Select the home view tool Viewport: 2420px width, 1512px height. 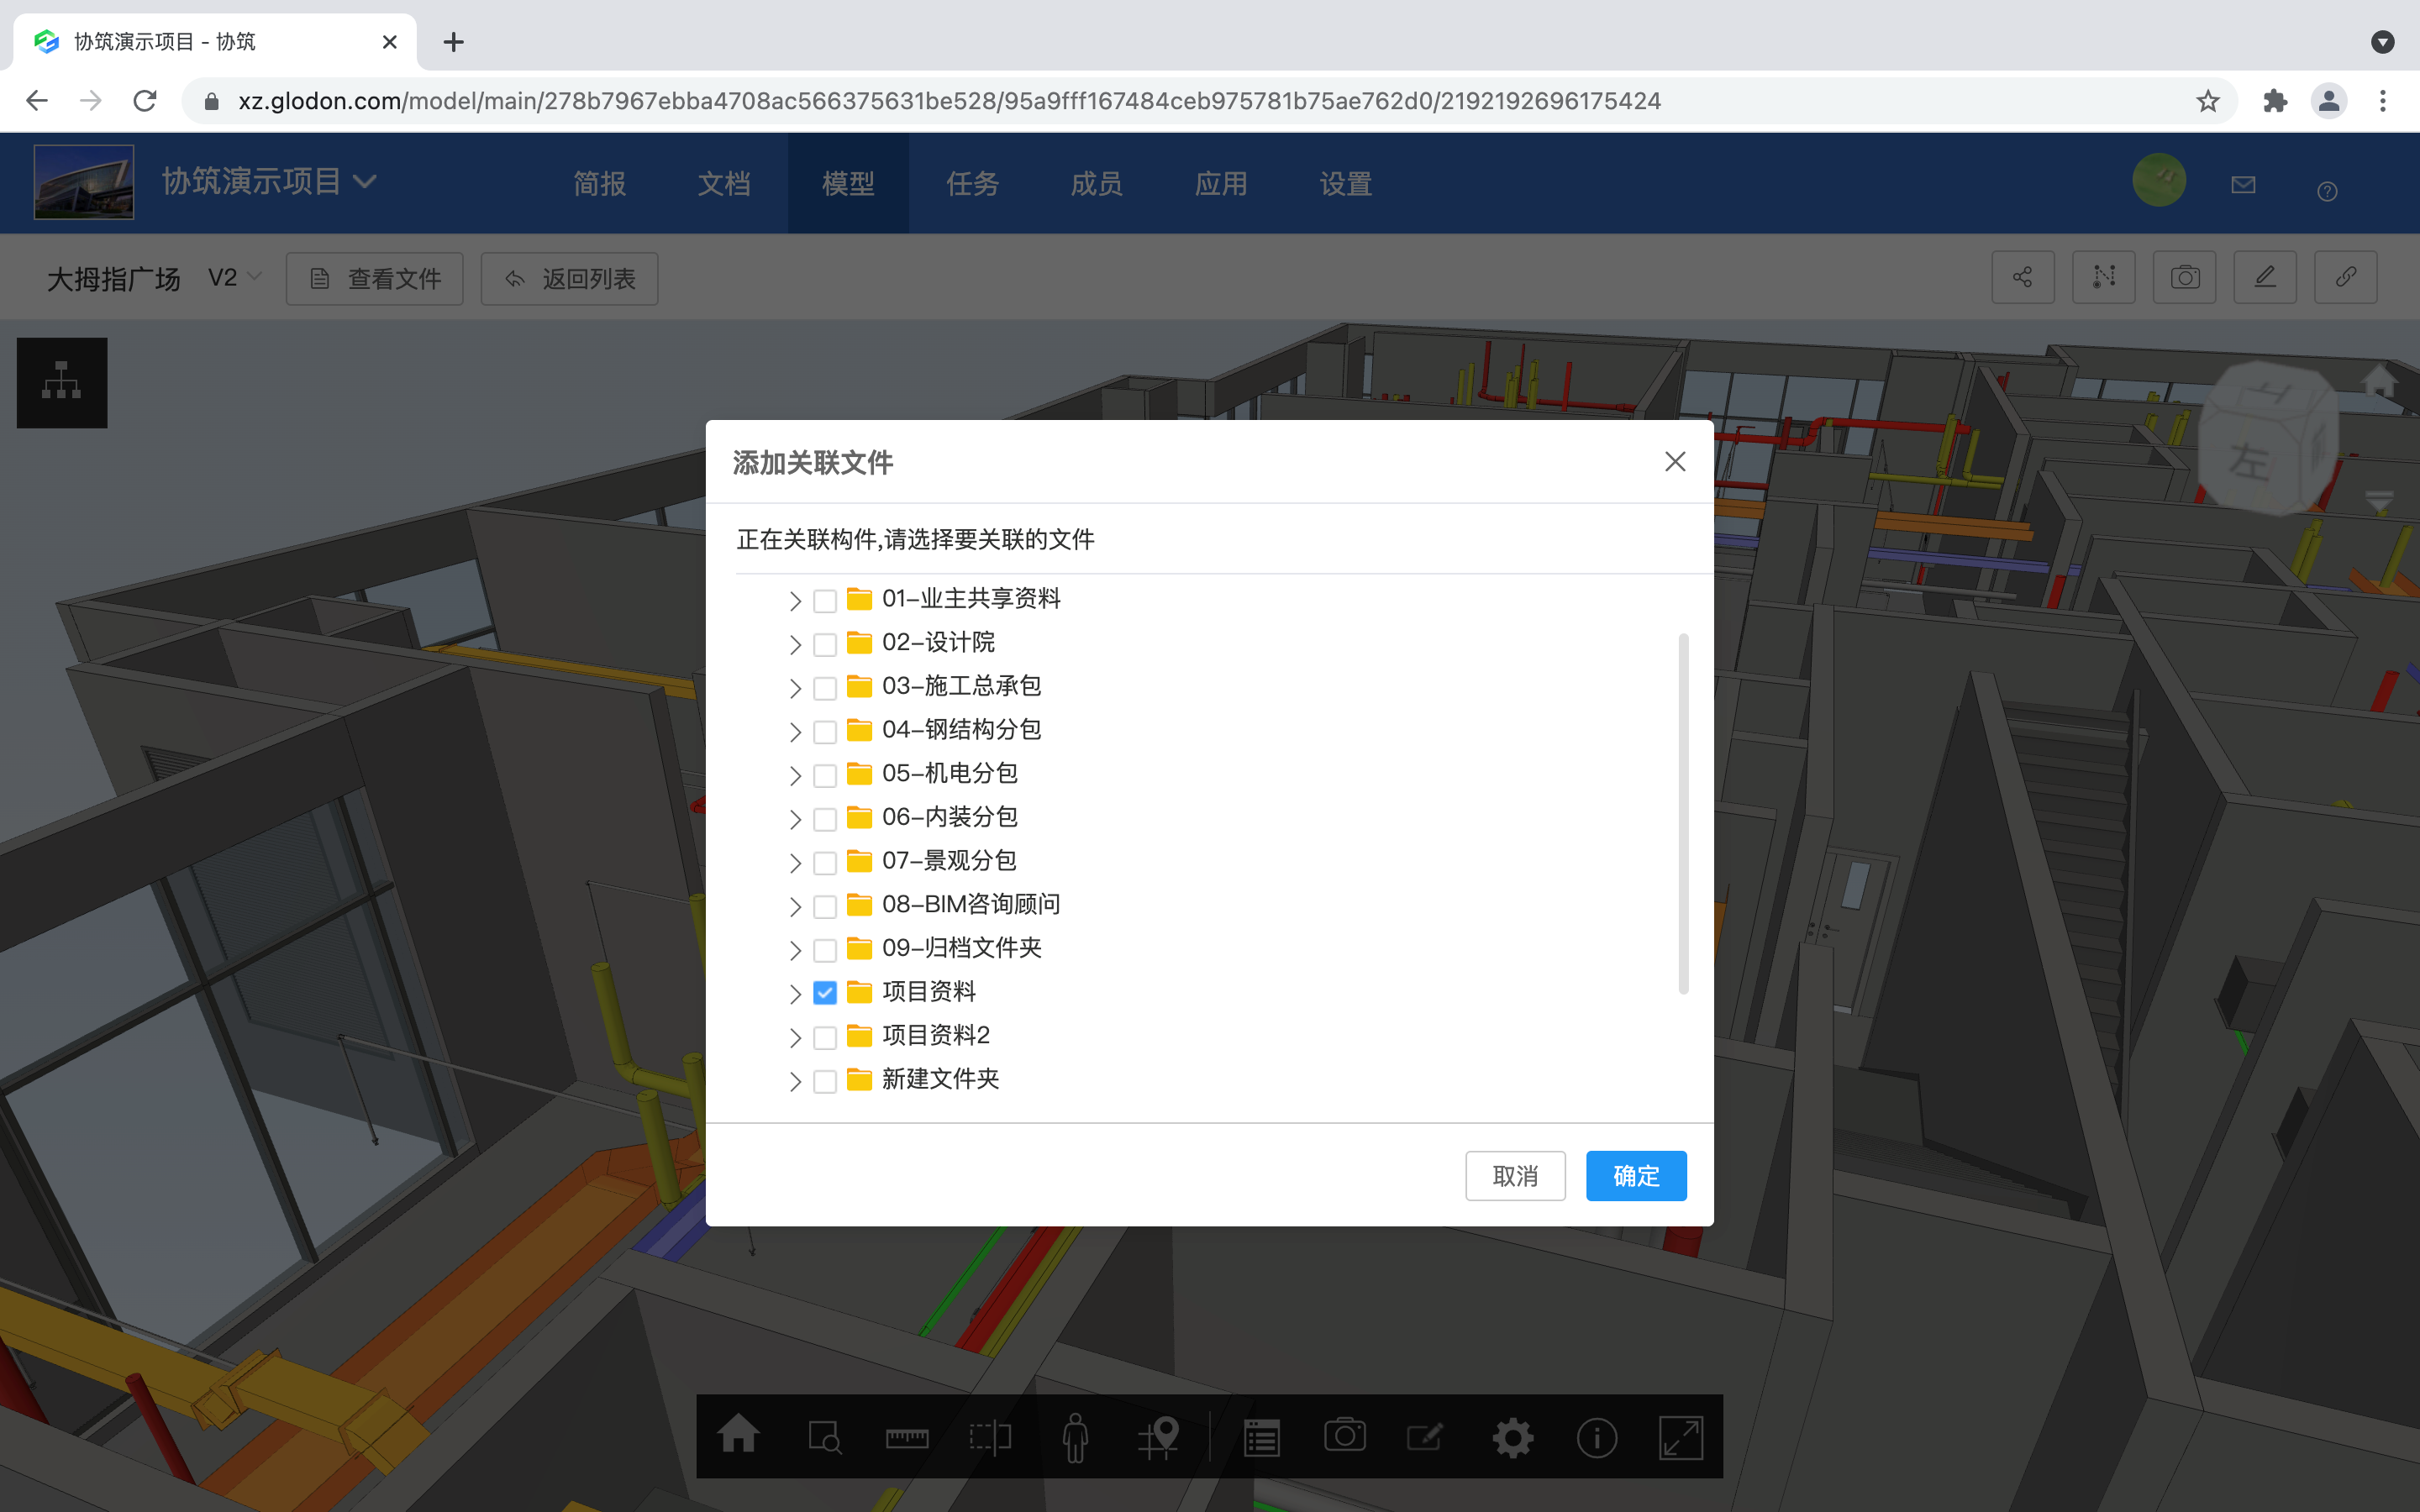[740, 1437]
